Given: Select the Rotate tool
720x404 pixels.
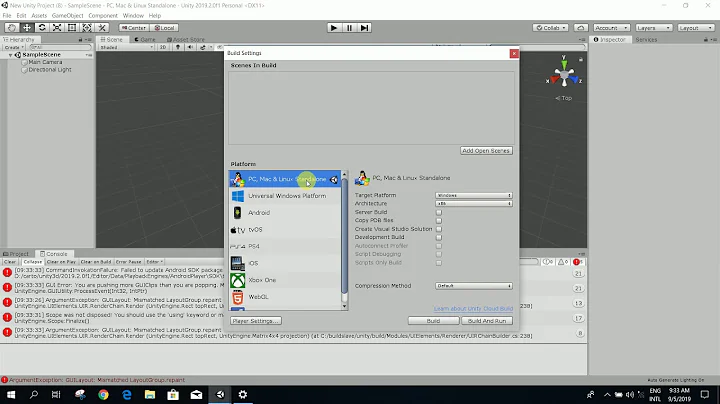Looking at the screenshot, I should pyautogui.click(x=42, y=28).
